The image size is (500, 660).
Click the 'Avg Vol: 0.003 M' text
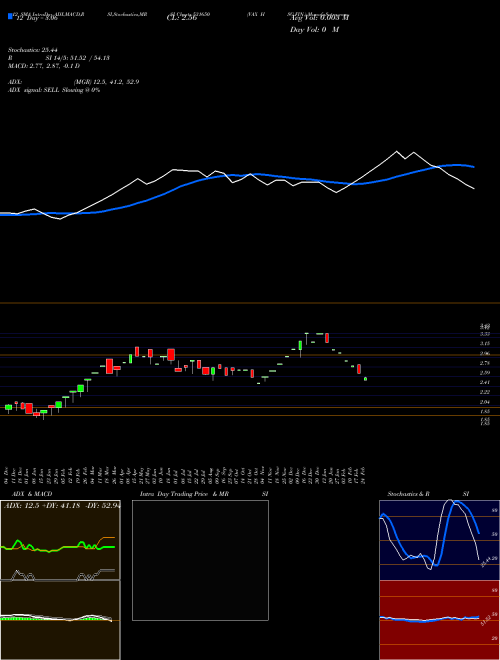[x=320, y=18]
